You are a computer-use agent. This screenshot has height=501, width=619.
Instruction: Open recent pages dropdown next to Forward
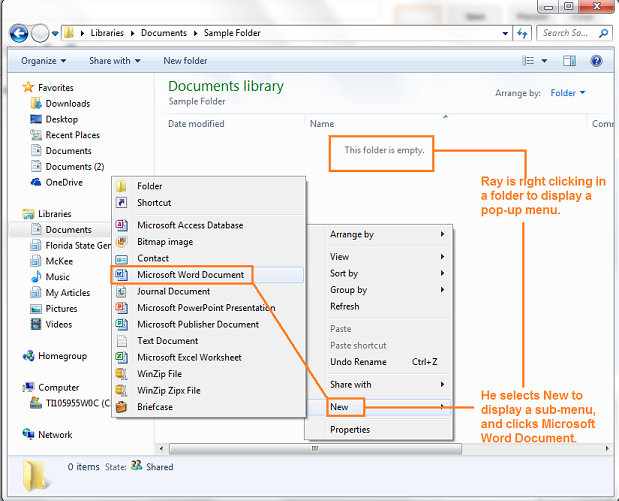click(x=55, y=34)
